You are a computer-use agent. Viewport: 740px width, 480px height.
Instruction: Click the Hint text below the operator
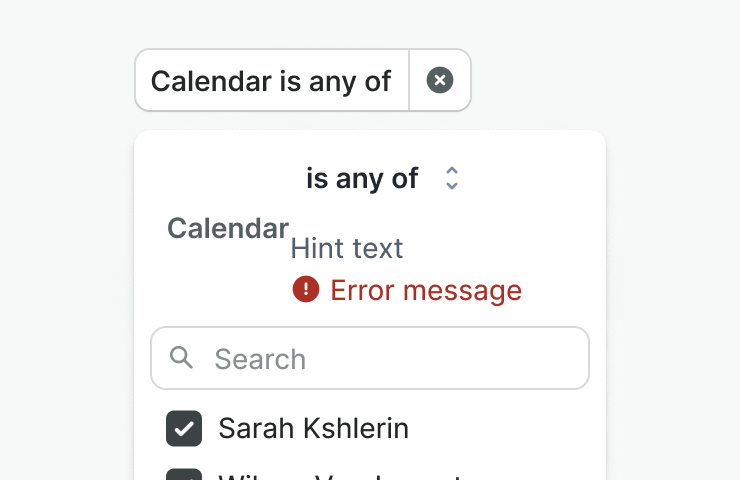click(x=347, y=248)
